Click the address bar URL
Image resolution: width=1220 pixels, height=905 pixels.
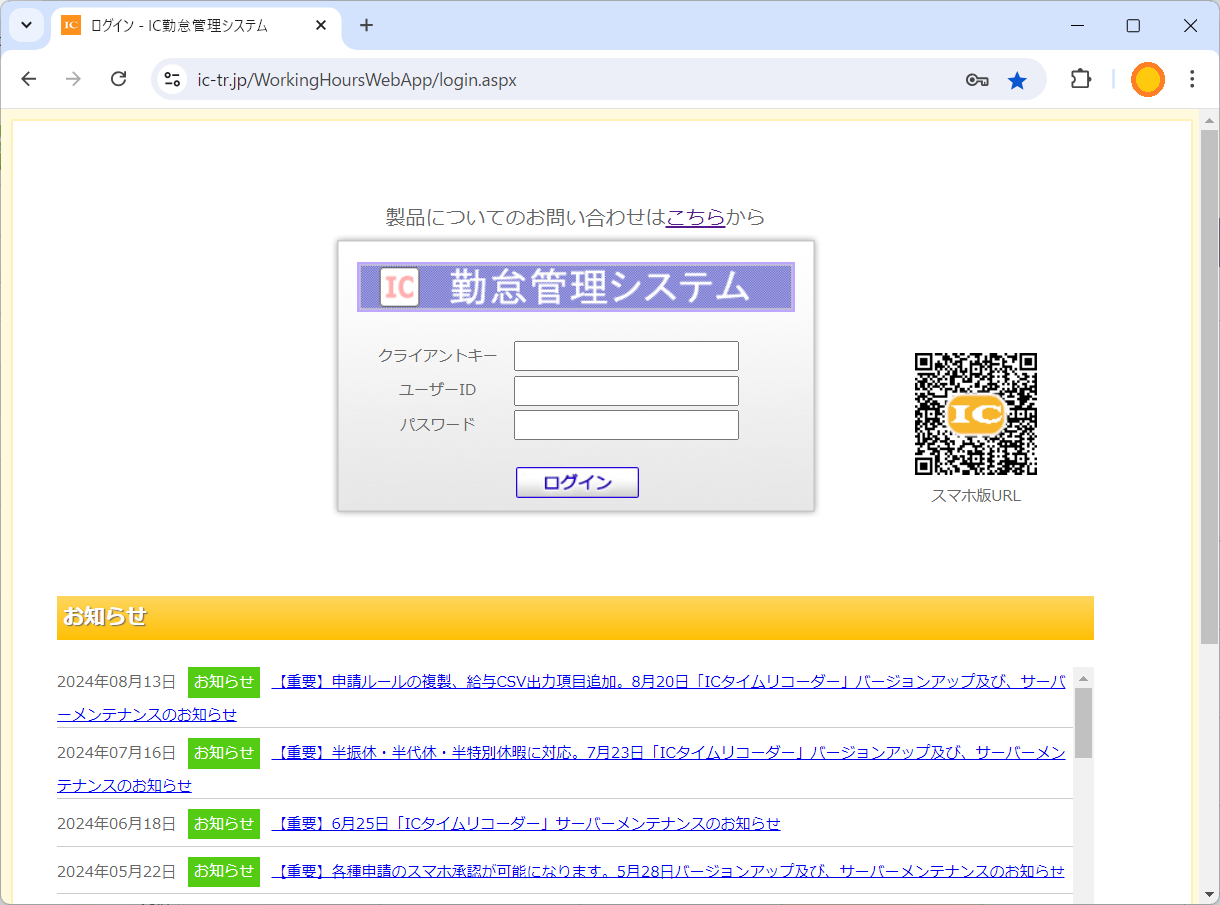[x=357, y=80]
